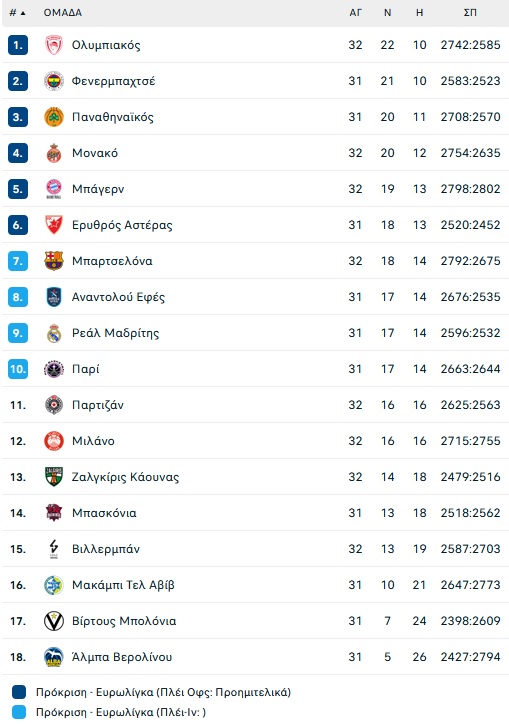Sort by the ΣΠ points header
509x724 pixels.
point(470,13)
